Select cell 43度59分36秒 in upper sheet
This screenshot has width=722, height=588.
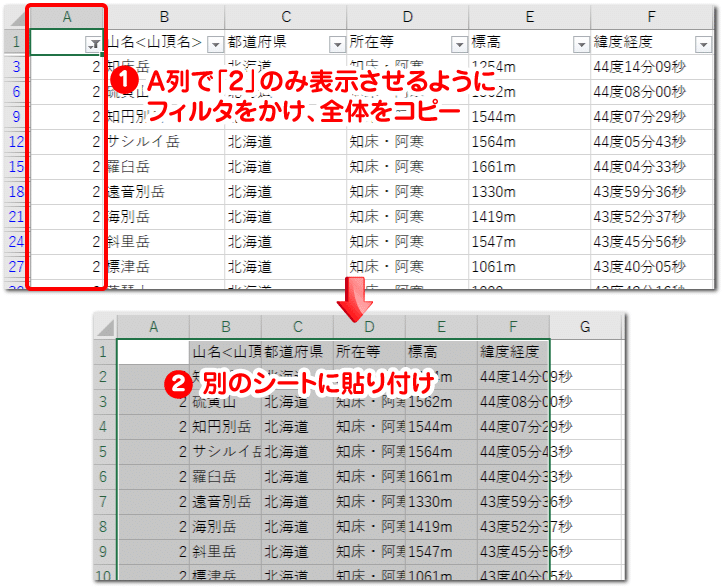point(652,192)
